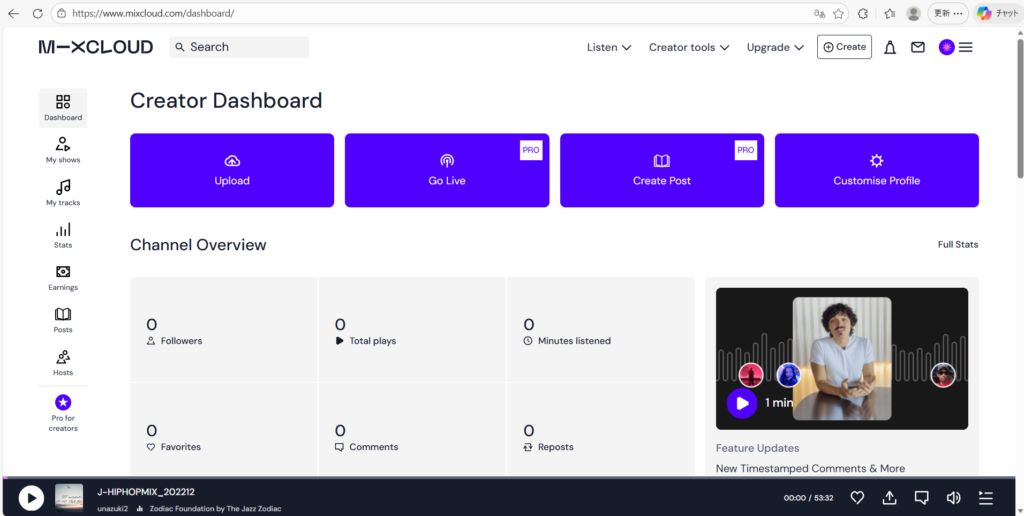This screenshot has width=1024, height=516.
Task: Expand the Listen dropdown menu
Action: pos(608,47)
